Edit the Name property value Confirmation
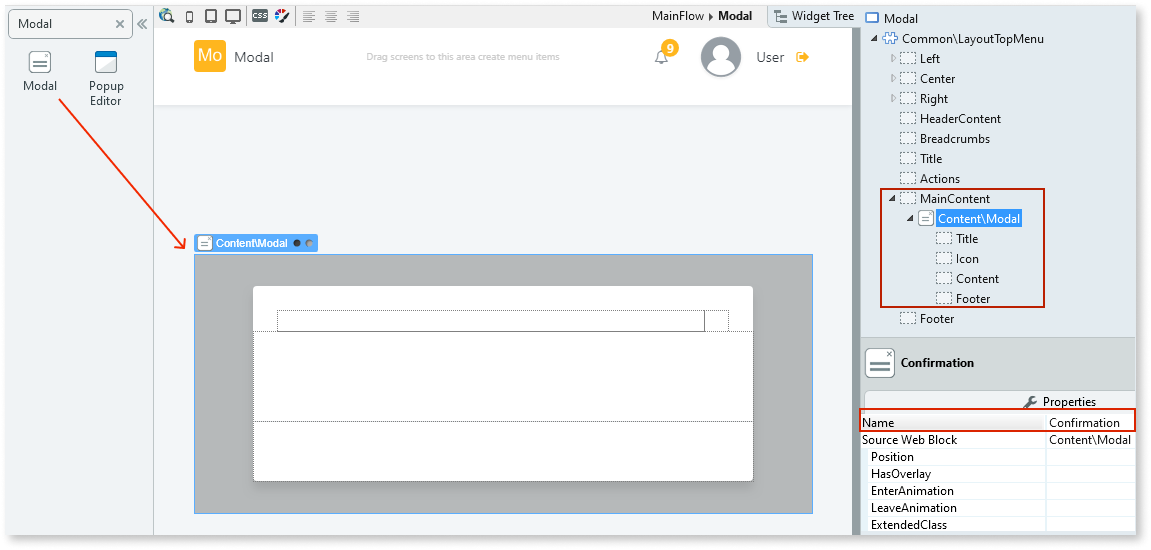The image size is (1151, 550). pyautogui.click(x=1090, y=423)
